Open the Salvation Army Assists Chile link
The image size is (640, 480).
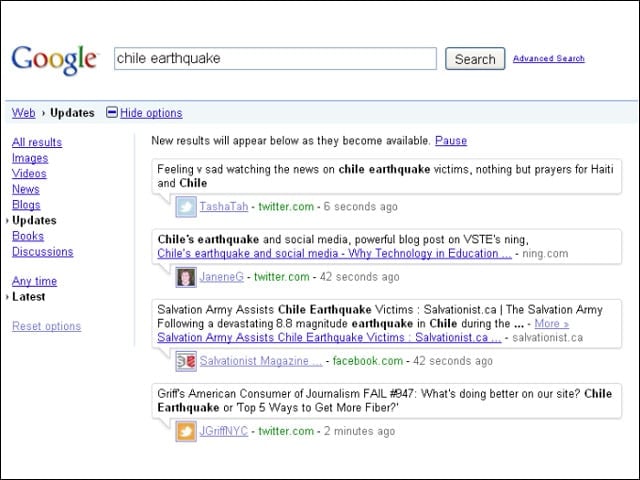(x=329, y=338)
